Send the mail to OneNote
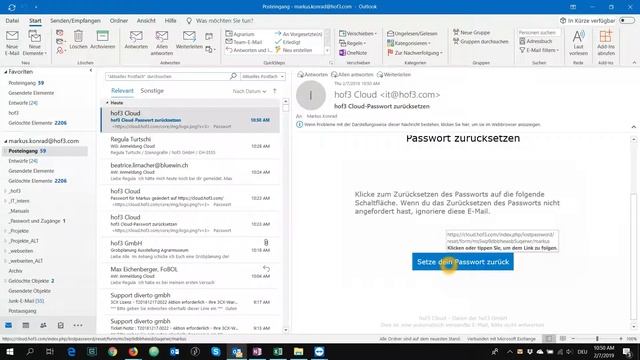The height and width of the screenshot is (360, 640). click(x=353, y=53)
